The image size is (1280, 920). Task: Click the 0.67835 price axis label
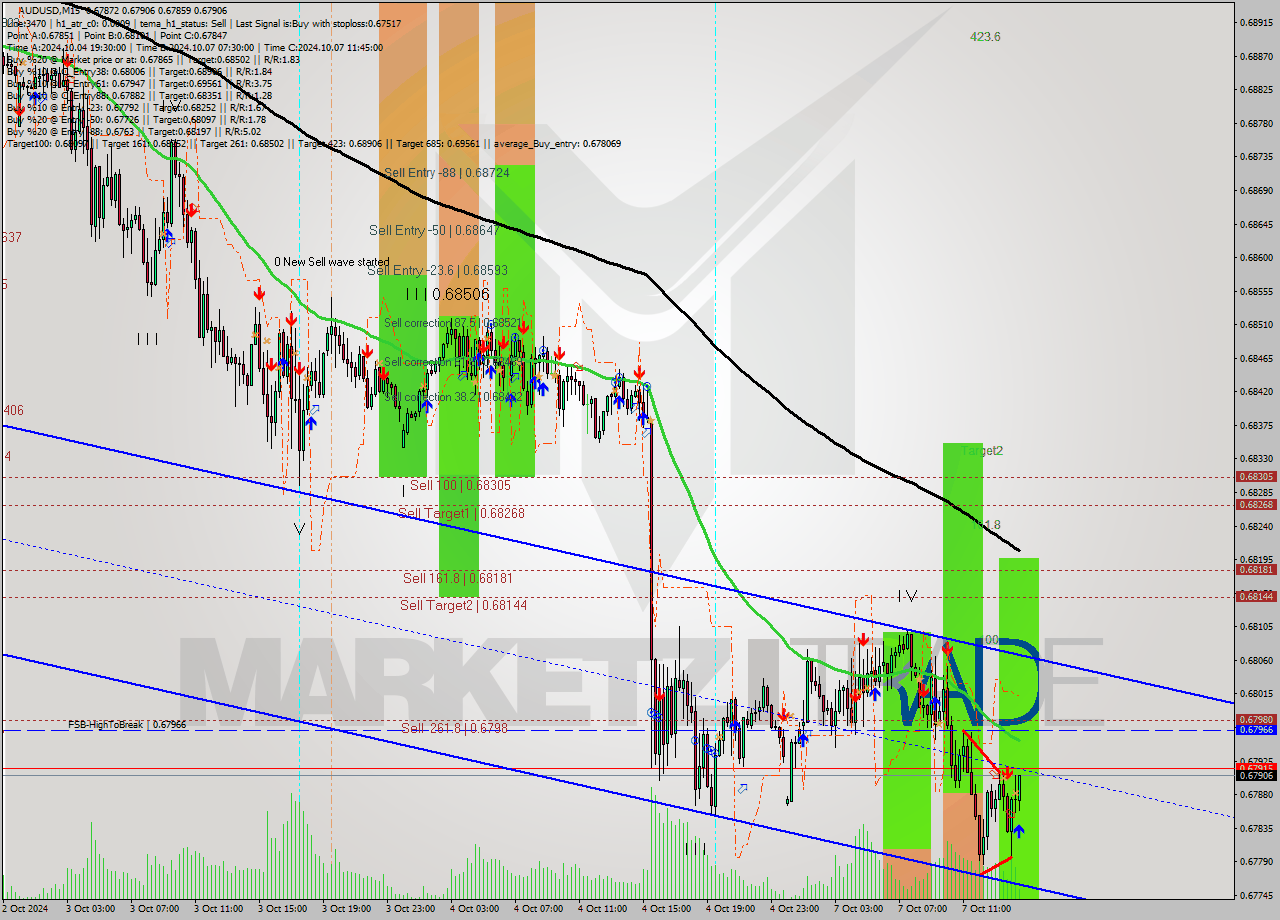(x=1256, y=828)
